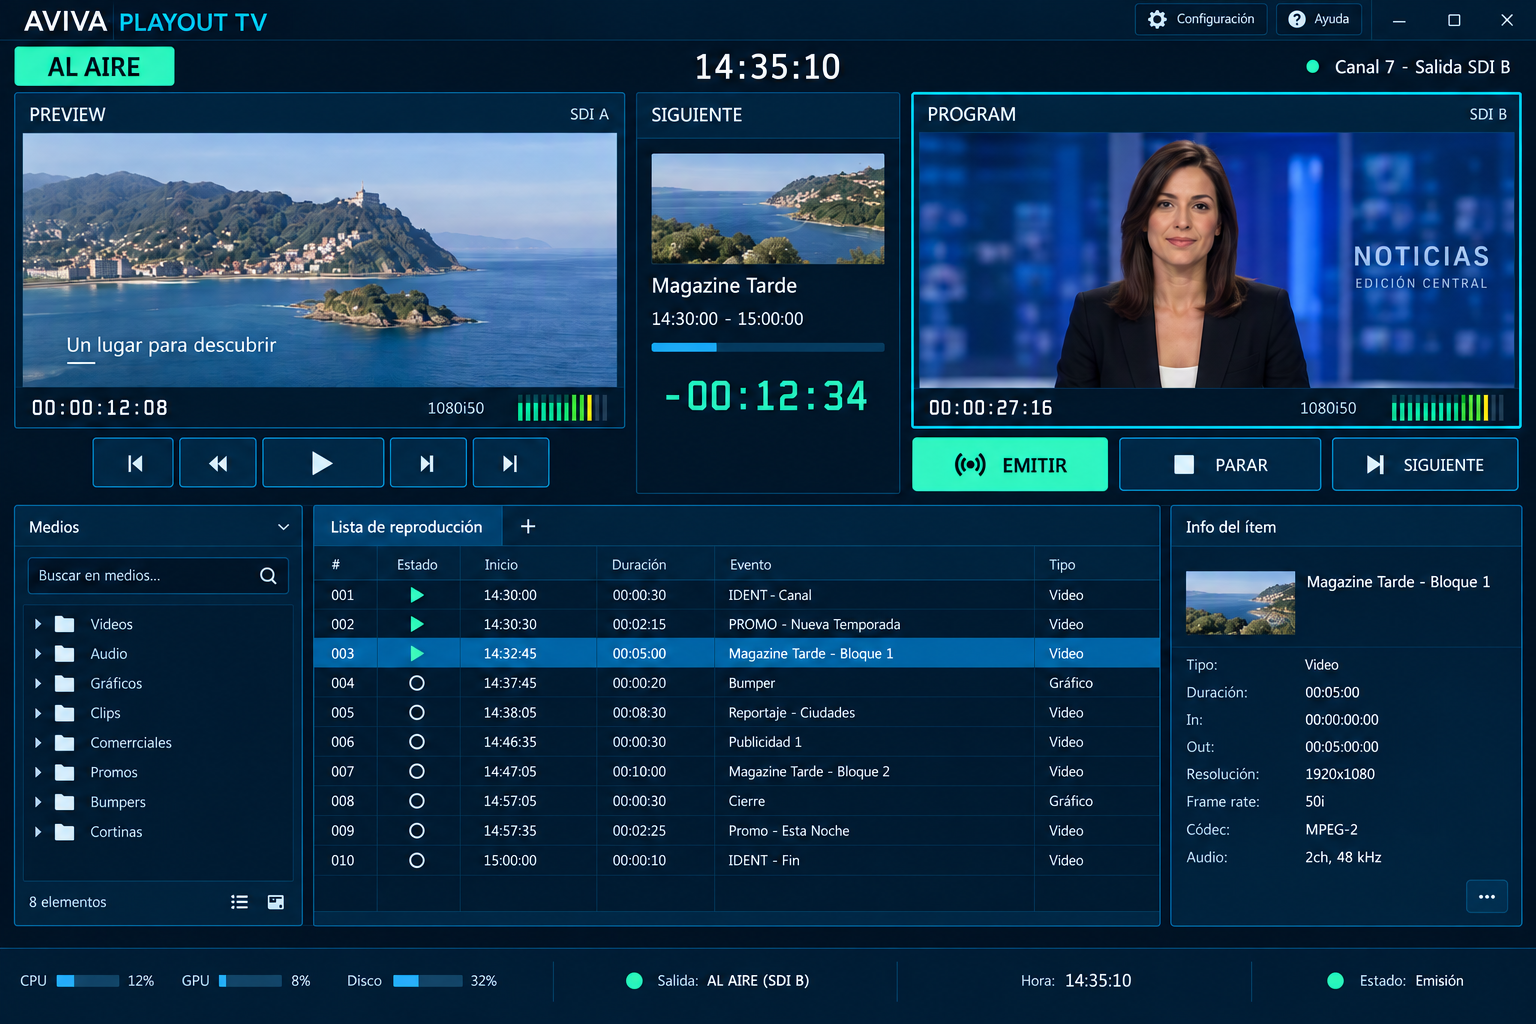Skip to end of preview clip
1536x1024 pixels.
click(x=511, y=463)
